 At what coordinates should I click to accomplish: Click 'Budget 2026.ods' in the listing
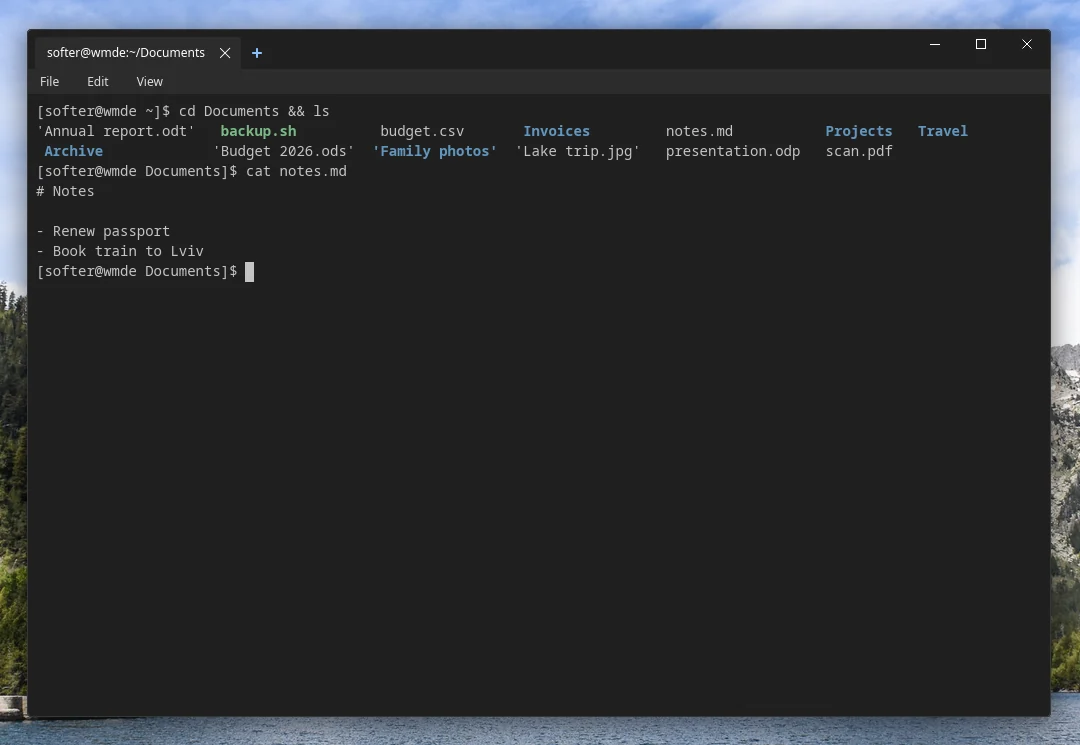pyautogui.click(x=283, y=151)
